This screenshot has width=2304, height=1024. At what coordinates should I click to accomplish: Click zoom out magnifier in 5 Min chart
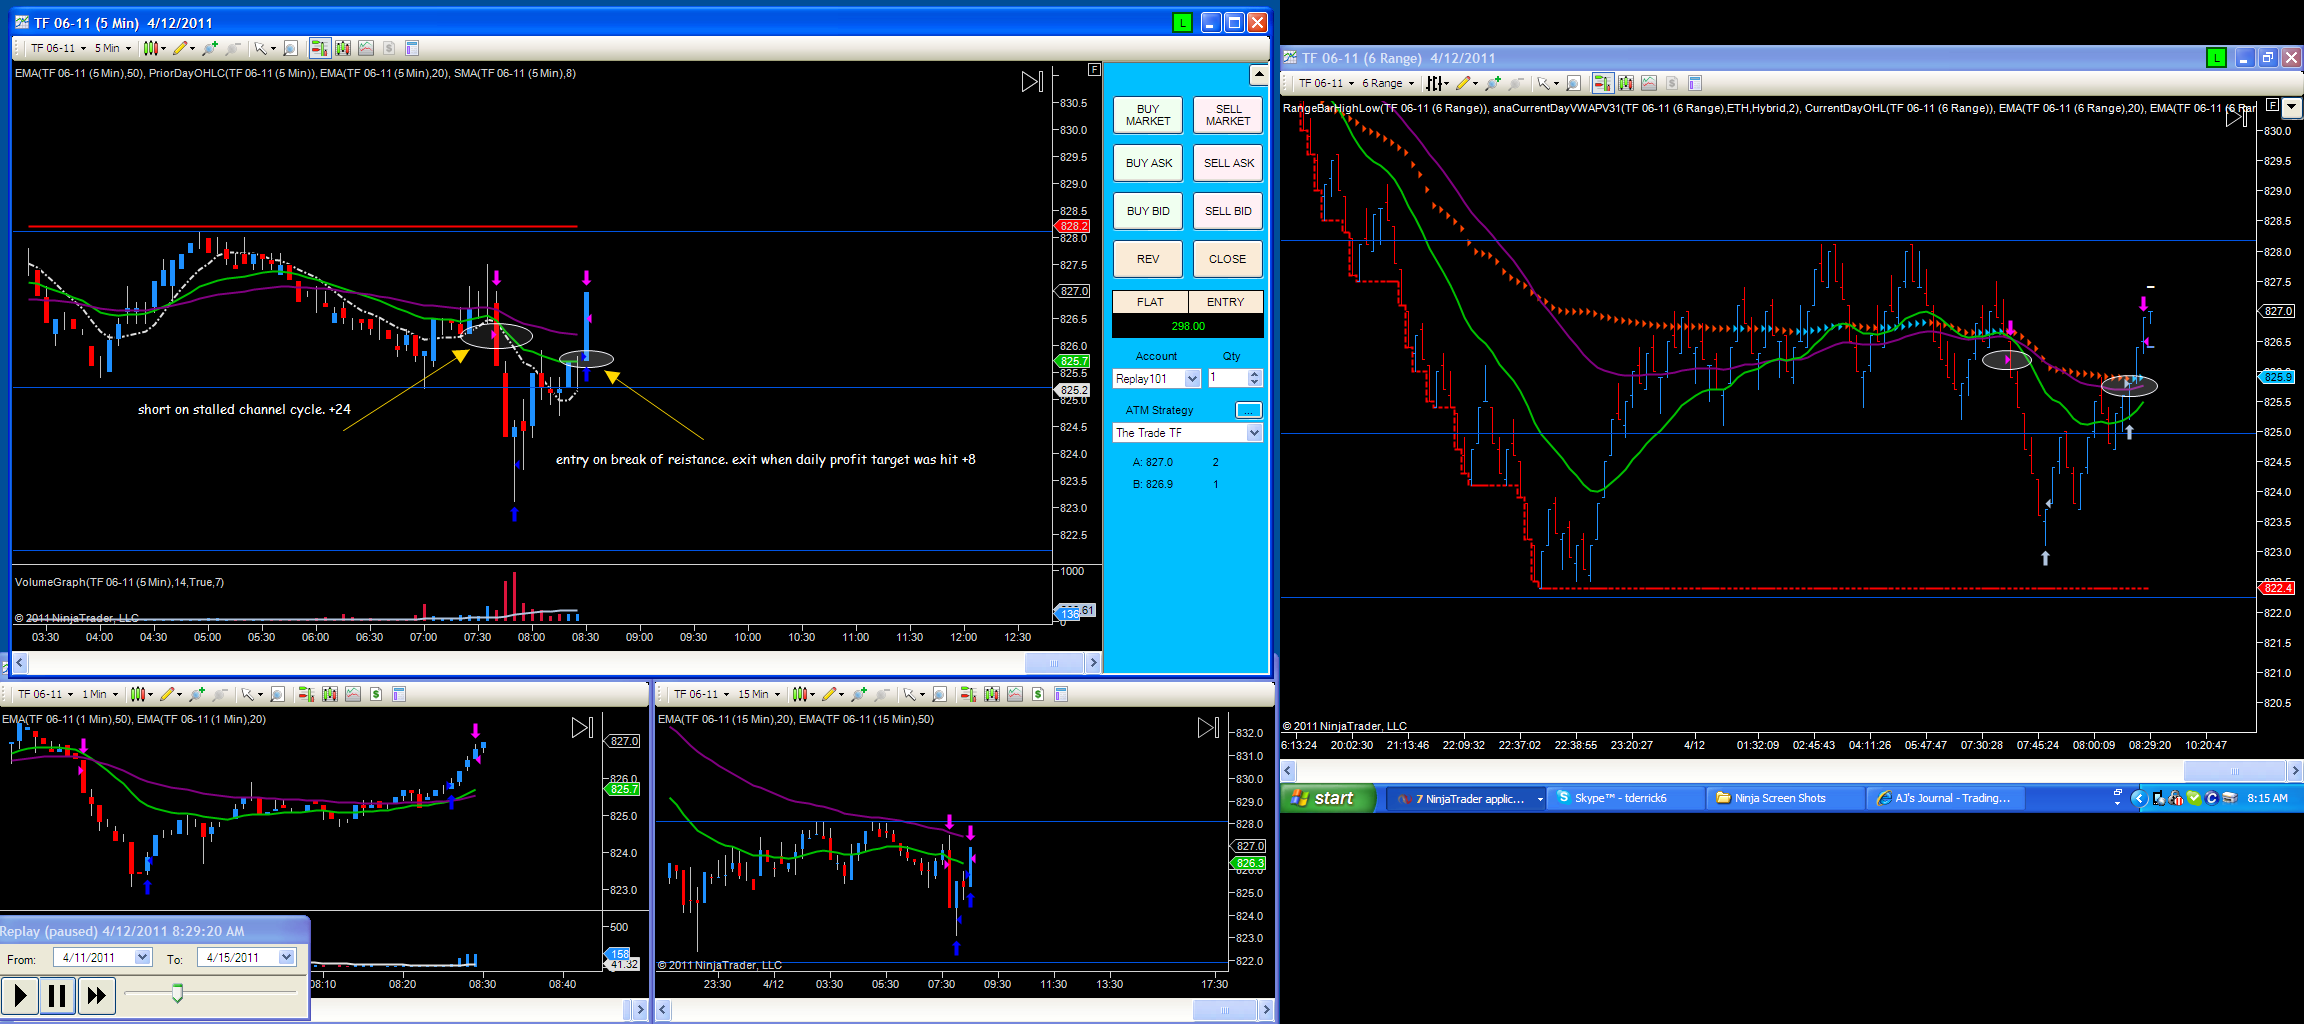coord(233,48)
